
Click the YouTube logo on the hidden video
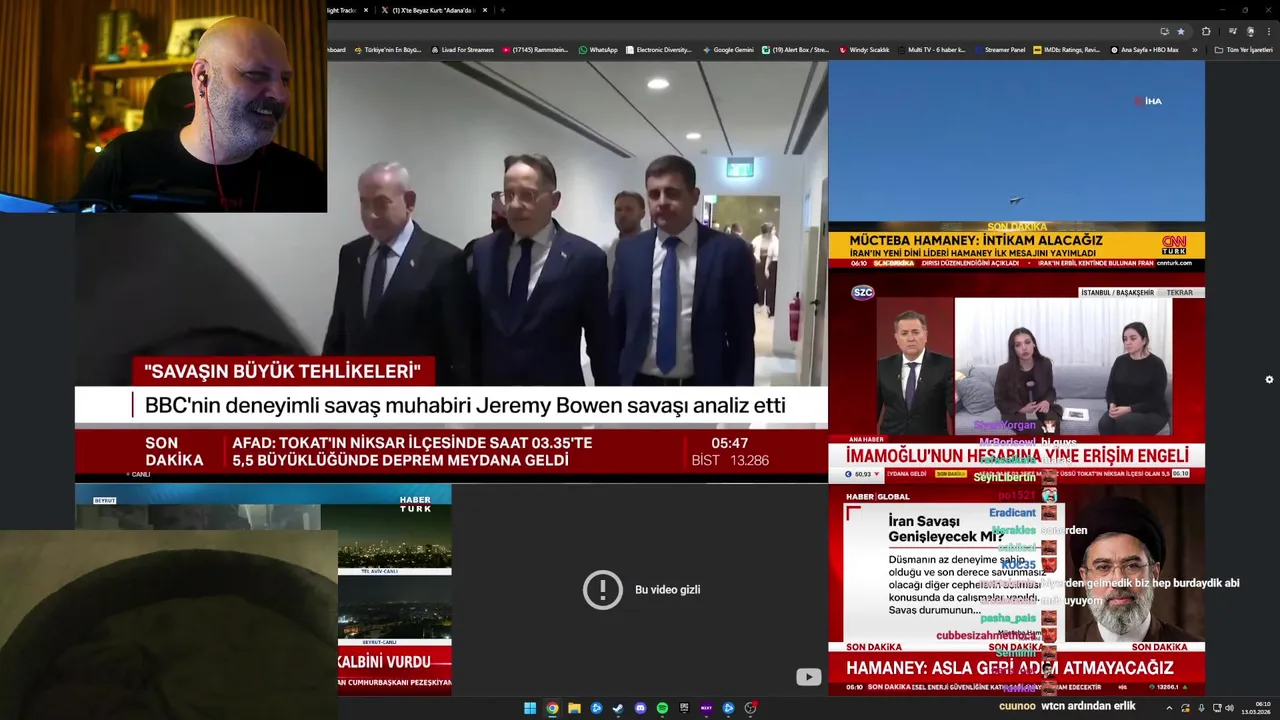(x=808, y=677)
